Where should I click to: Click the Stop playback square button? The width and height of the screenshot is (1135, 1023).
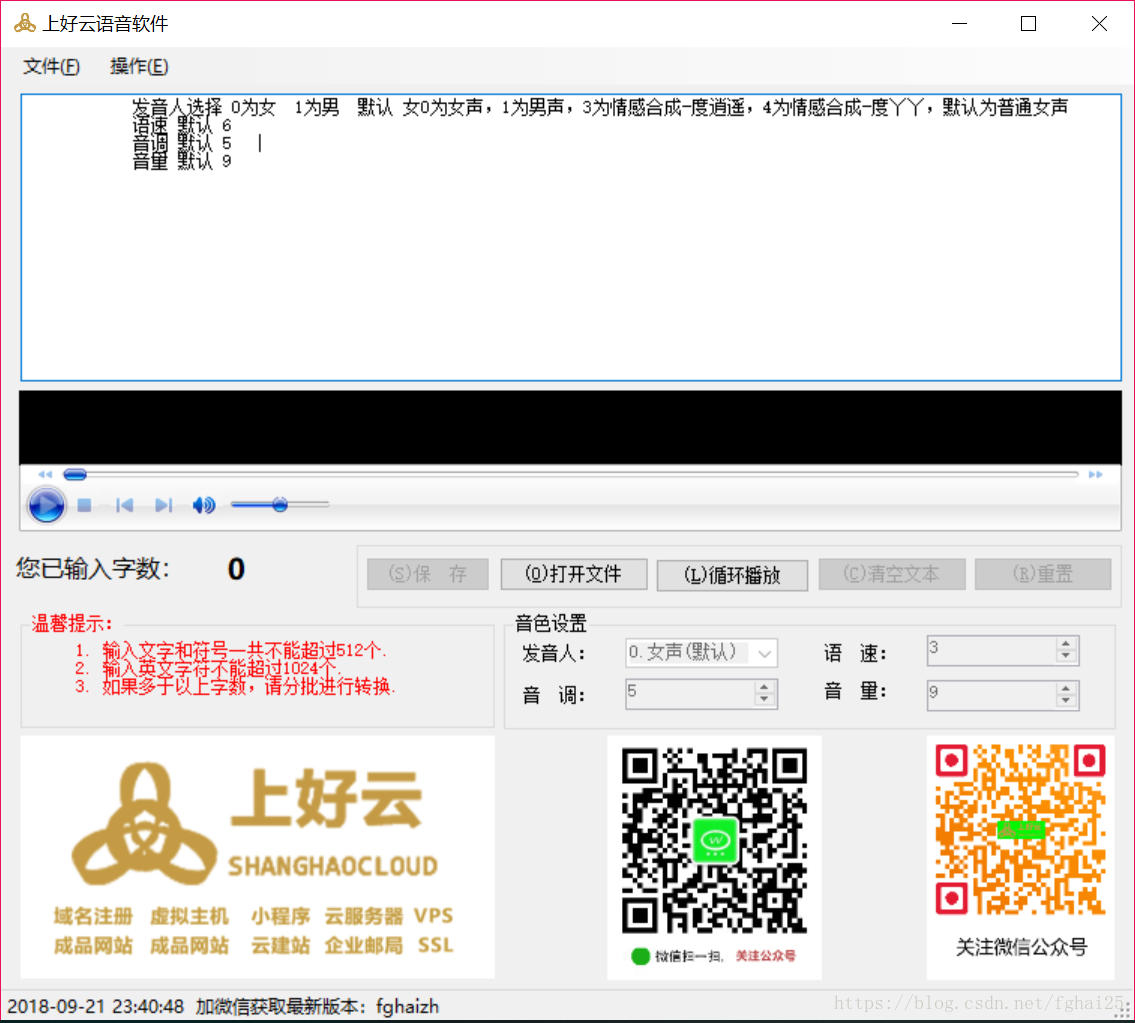click(85, 505)
